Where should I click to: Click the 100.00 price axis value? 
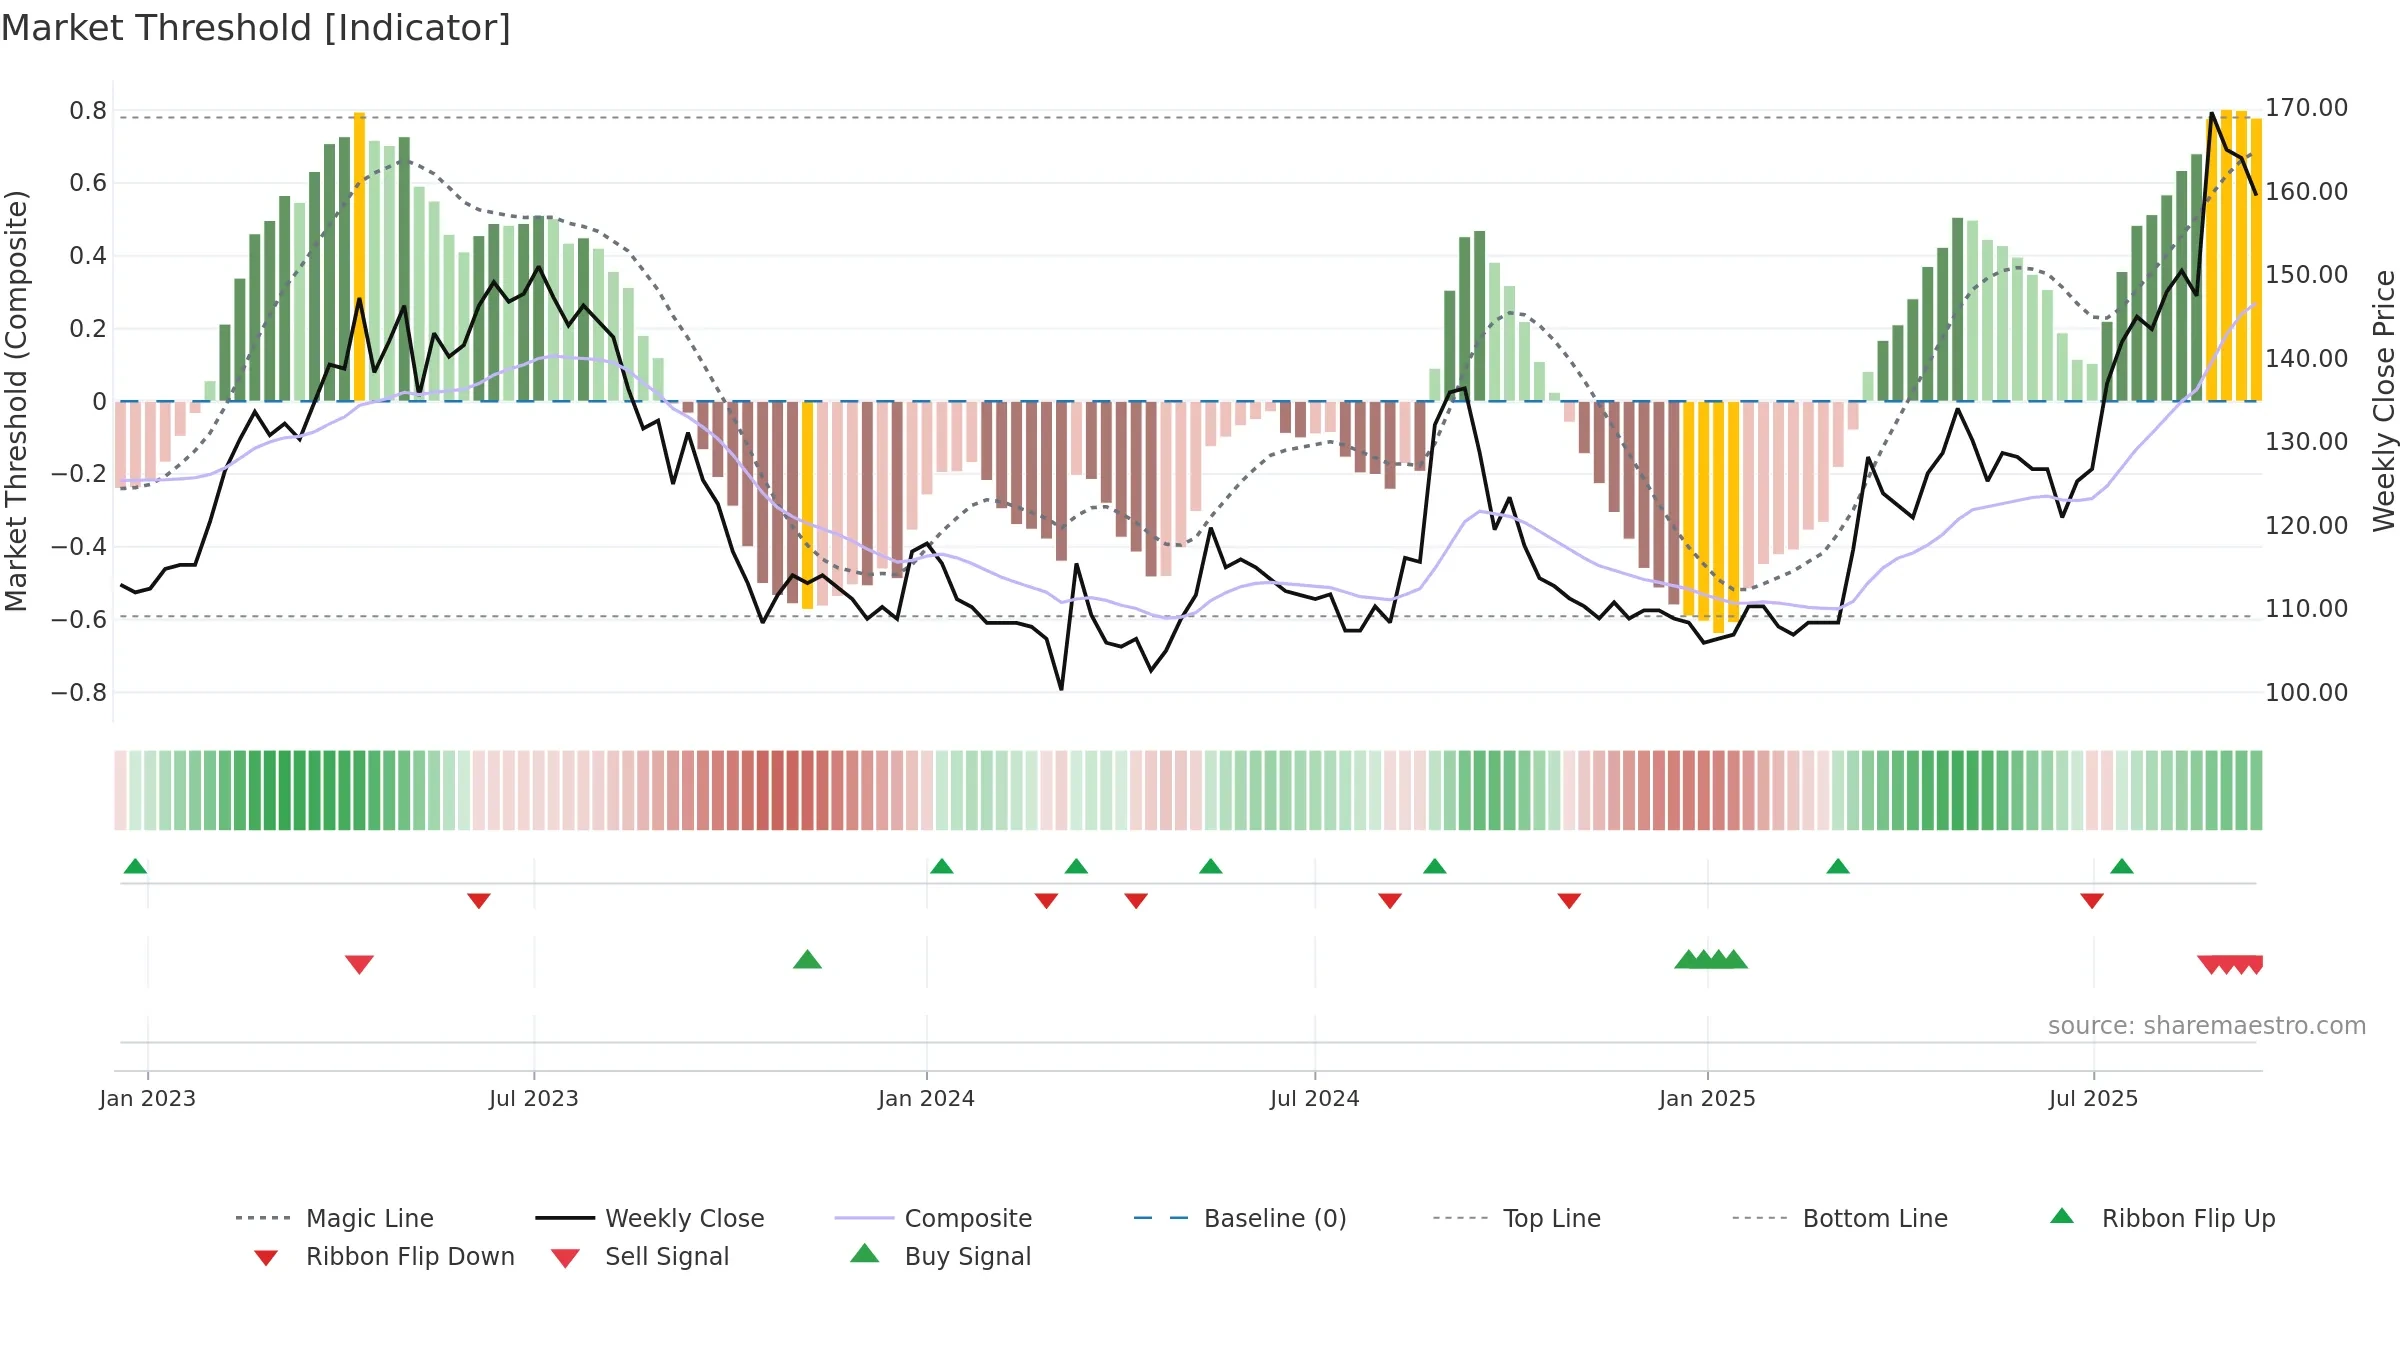point(2306,692)
